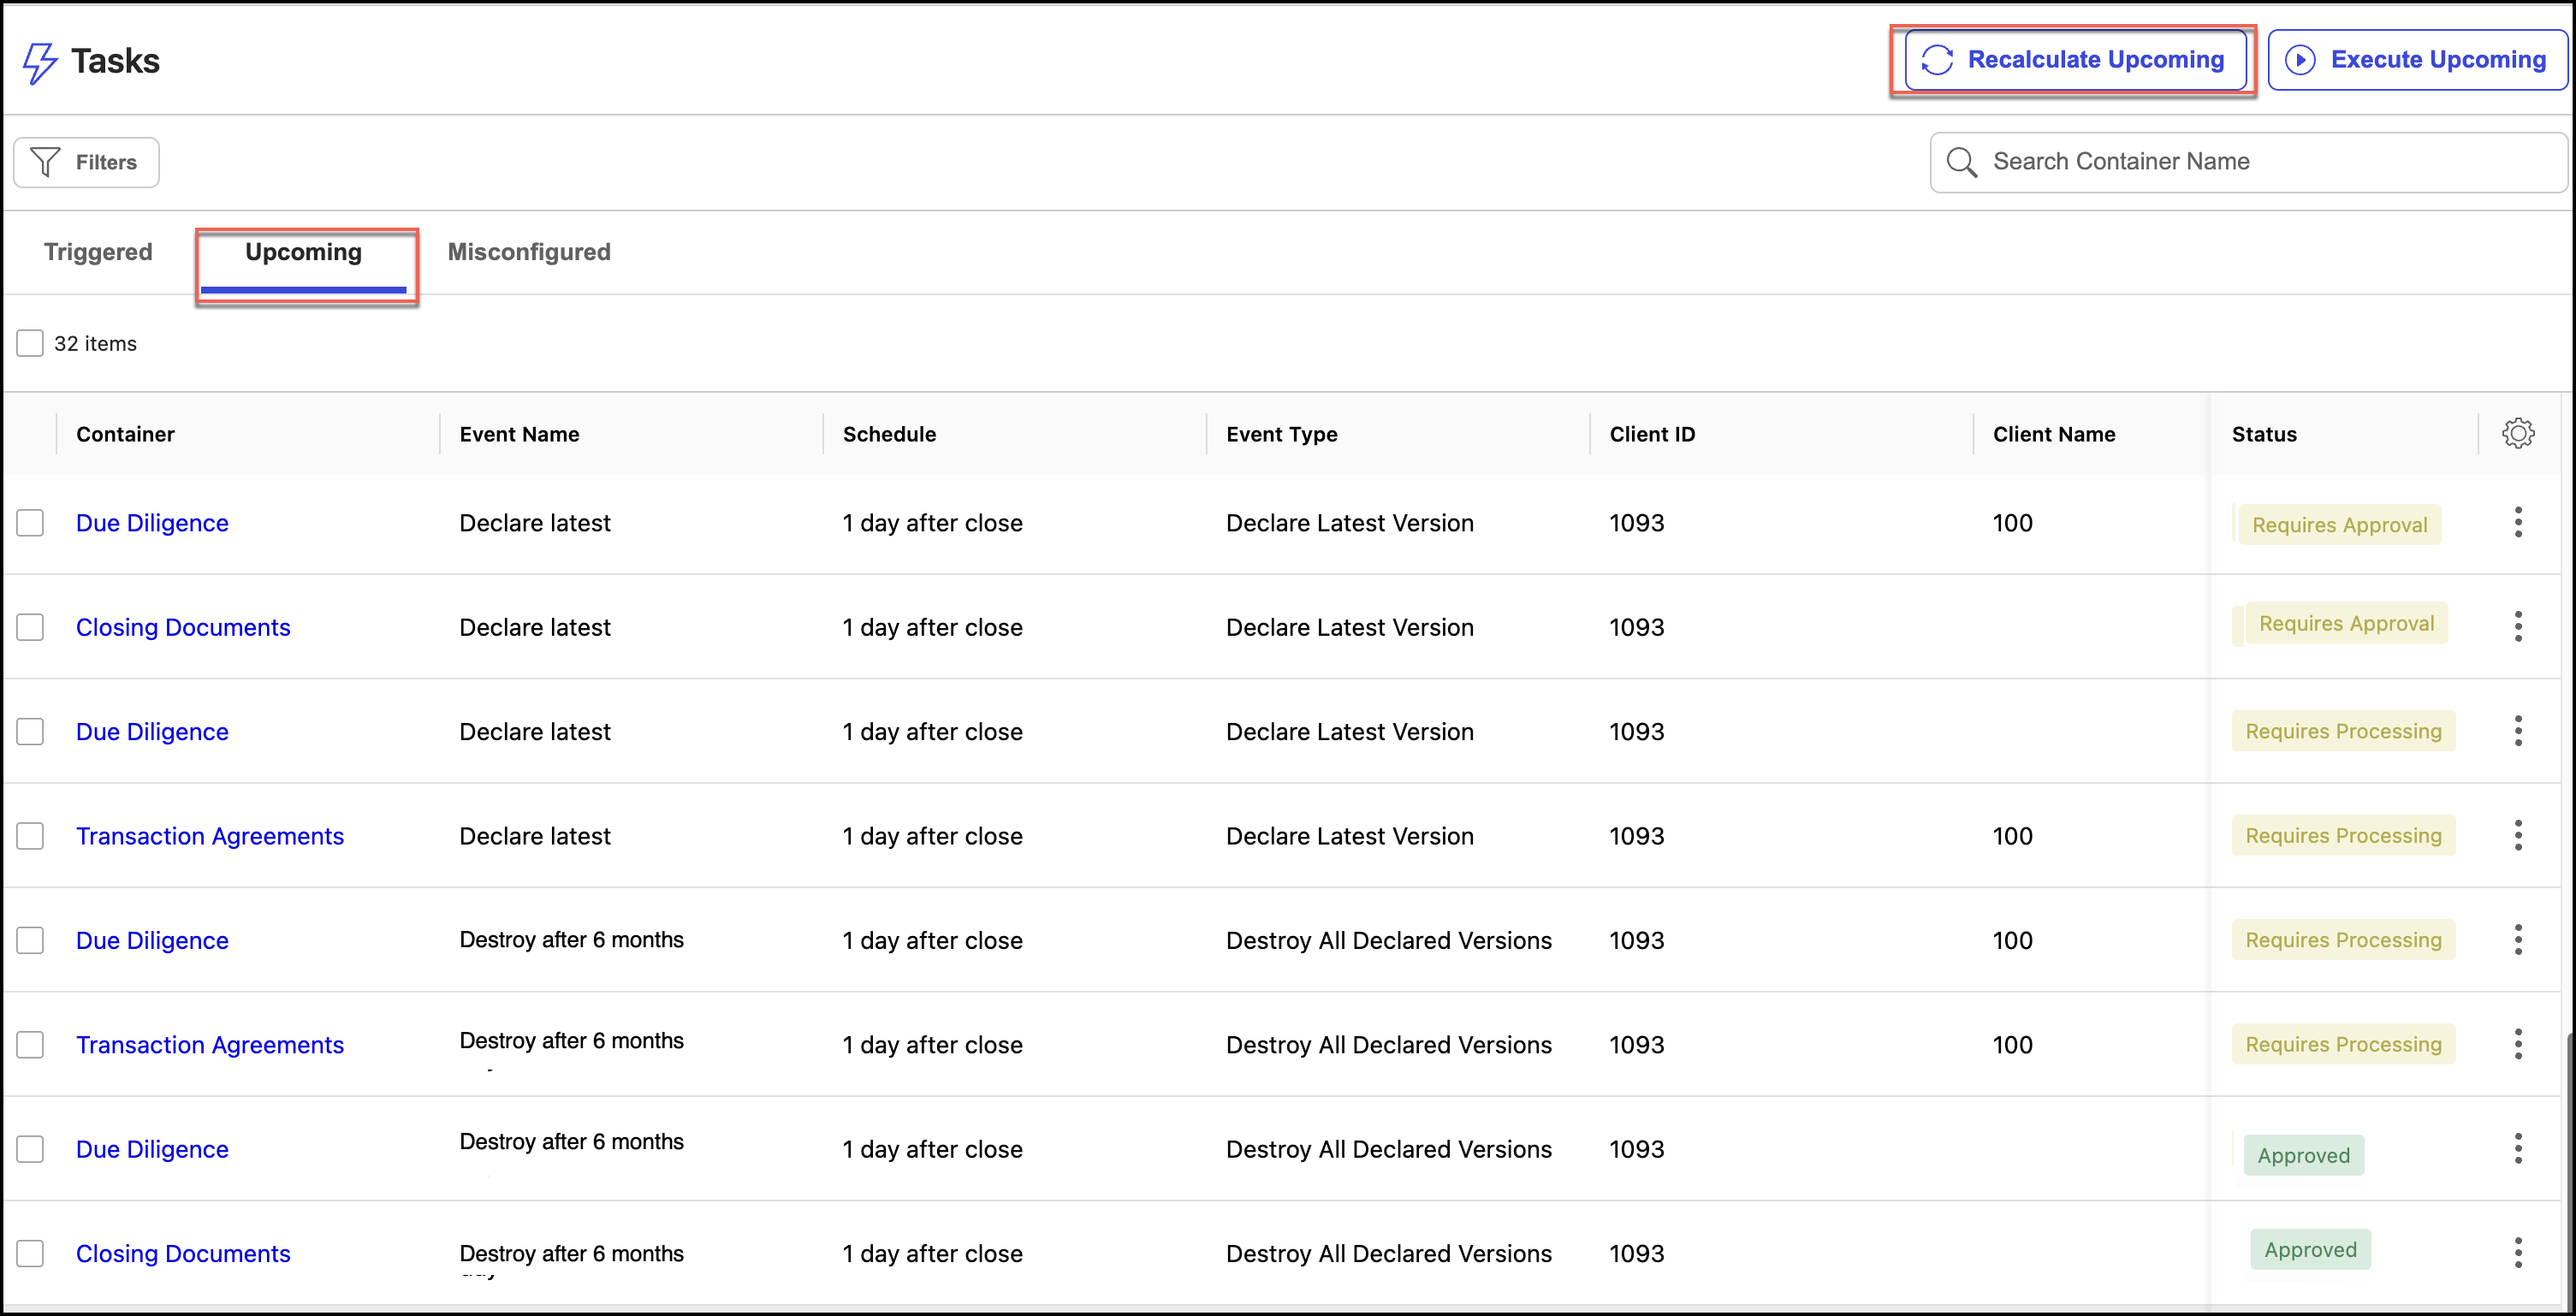Image resolution: width=2576 pixels, height=1316 pixels.
Task: Tick the checkbox for first Transaction Agreements row
Action: [30, 836]
